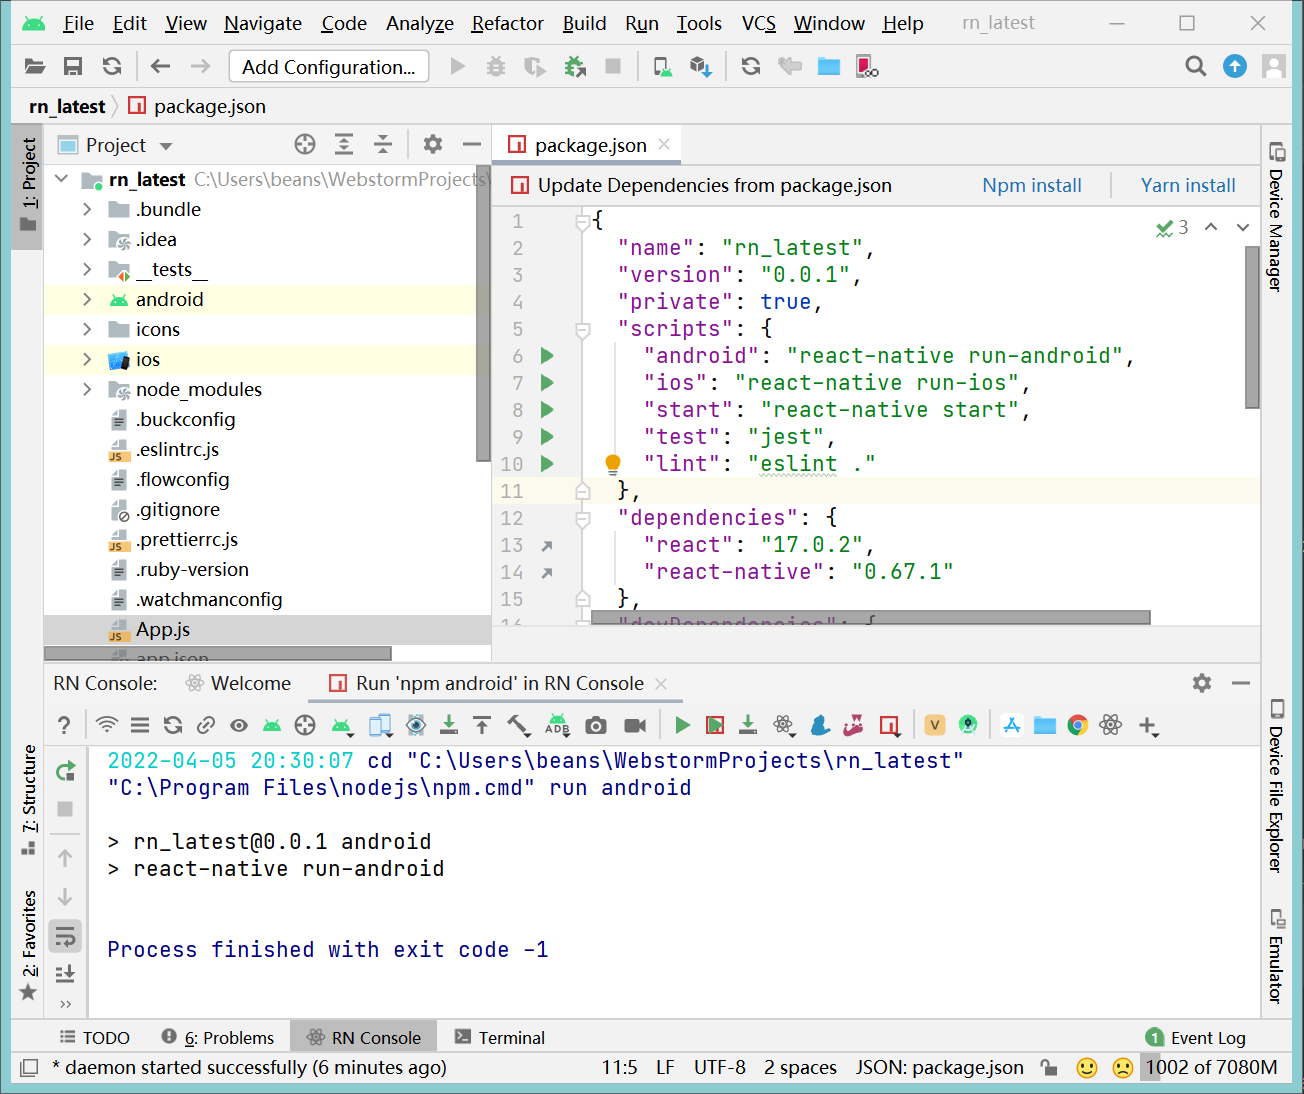Open the project tool window settings gear
The image size is (1304, 1094).
tap(432, 145)
